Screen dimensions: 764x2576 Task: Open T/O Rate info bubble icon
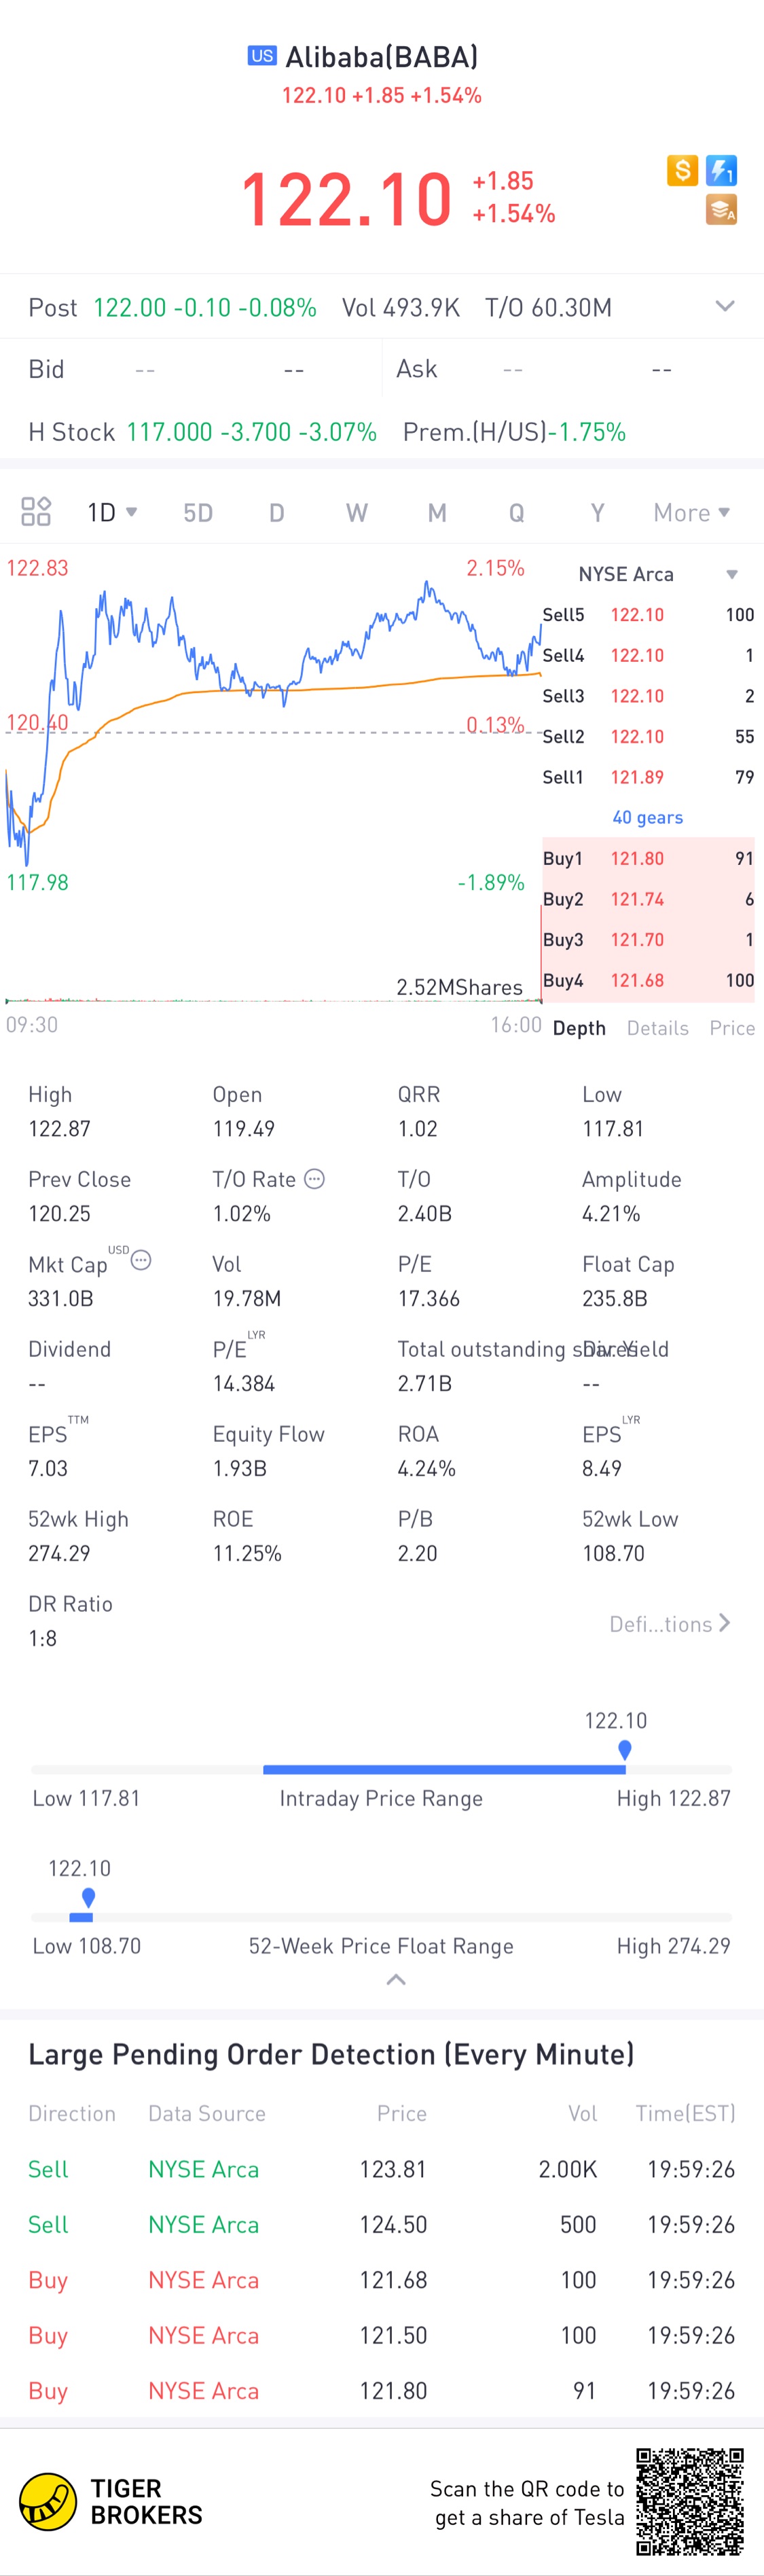[314, 1179]
